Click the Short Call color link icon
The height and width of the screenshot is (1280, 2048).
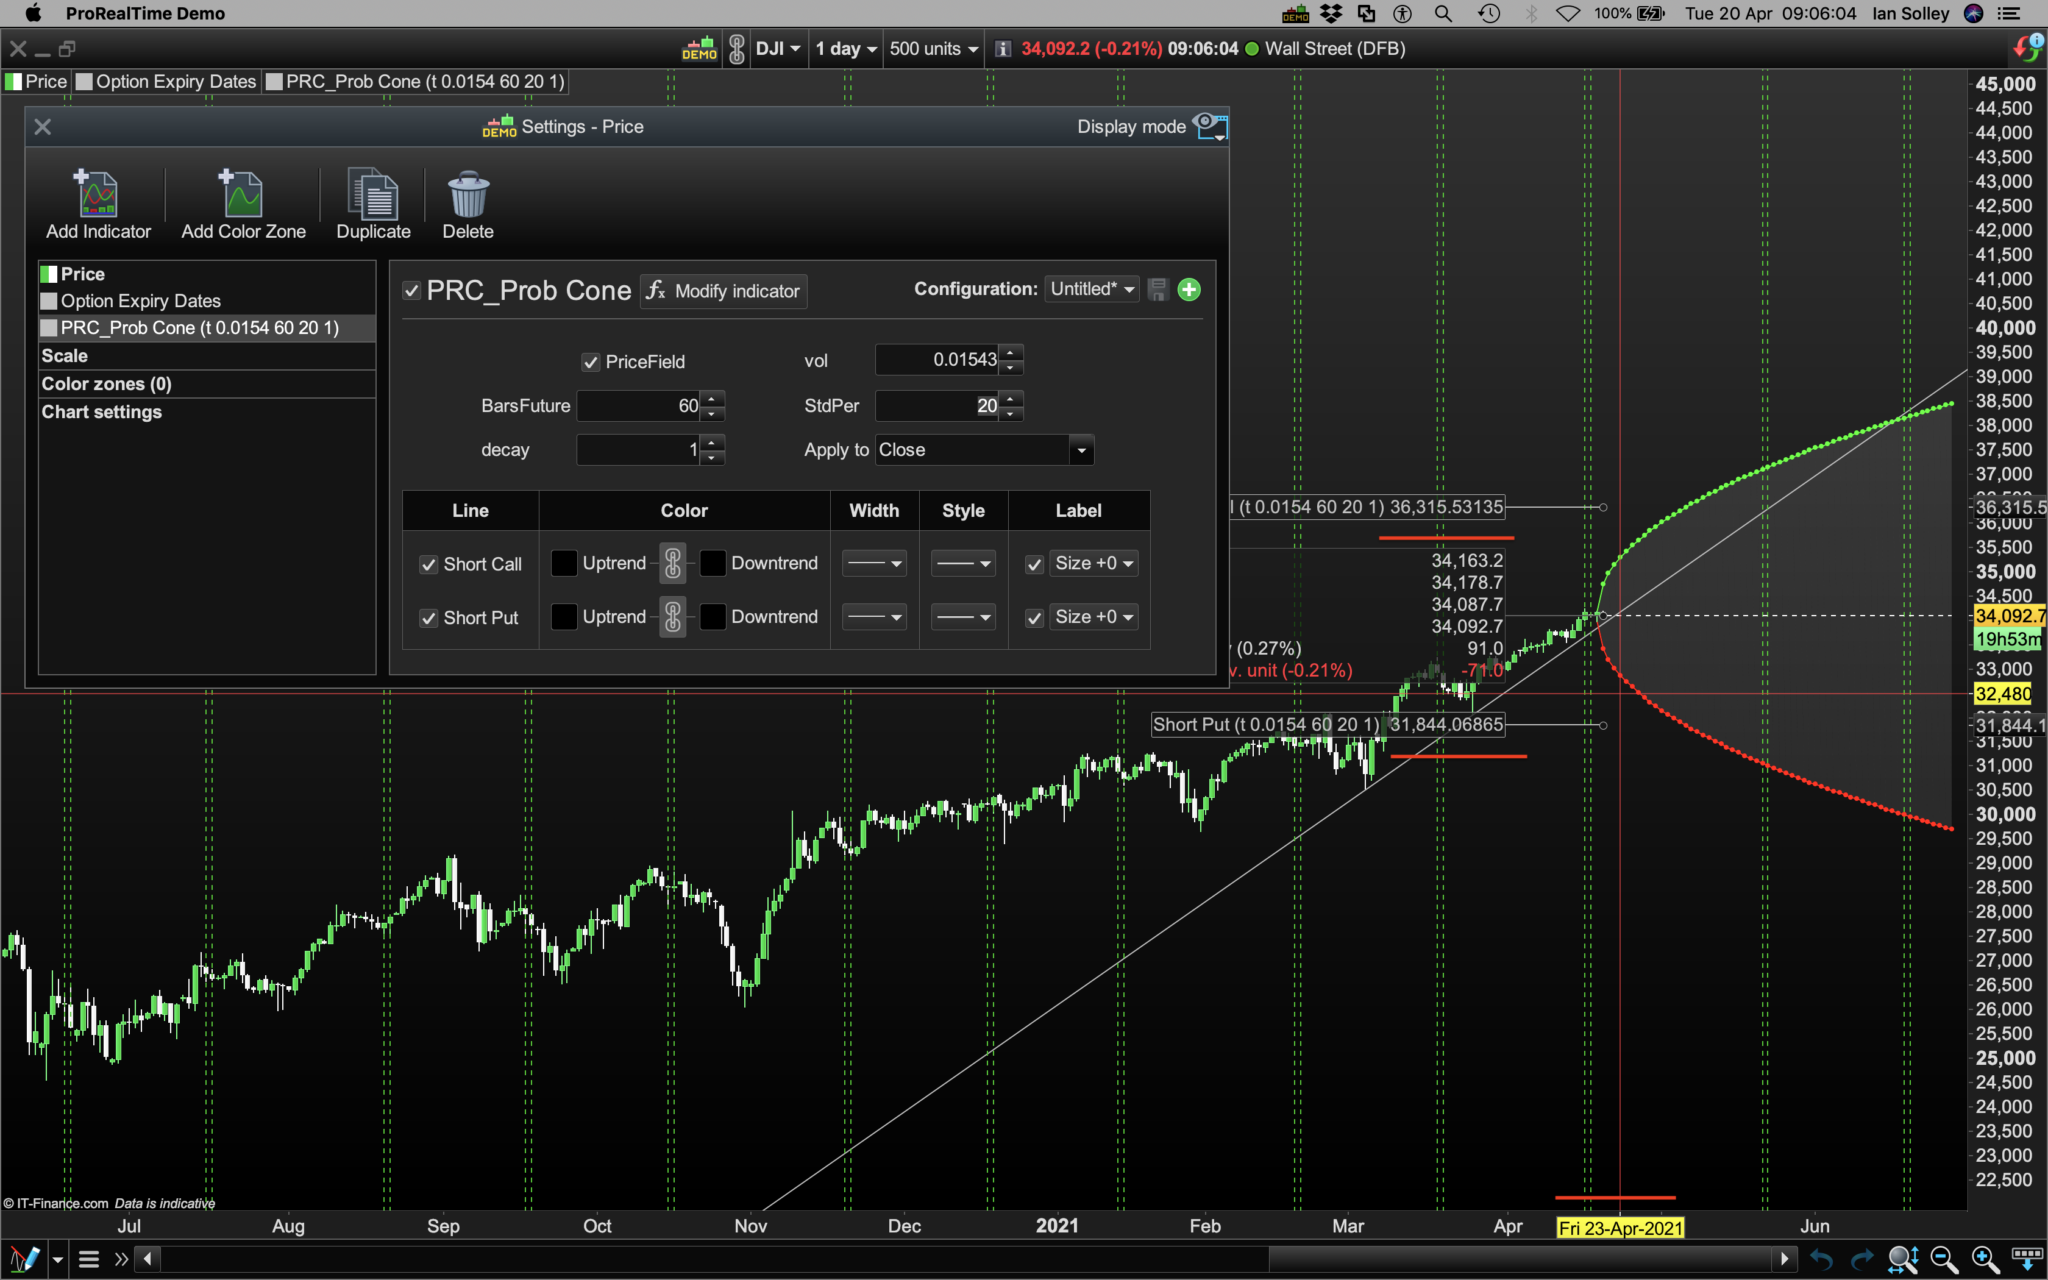point(673,564)
